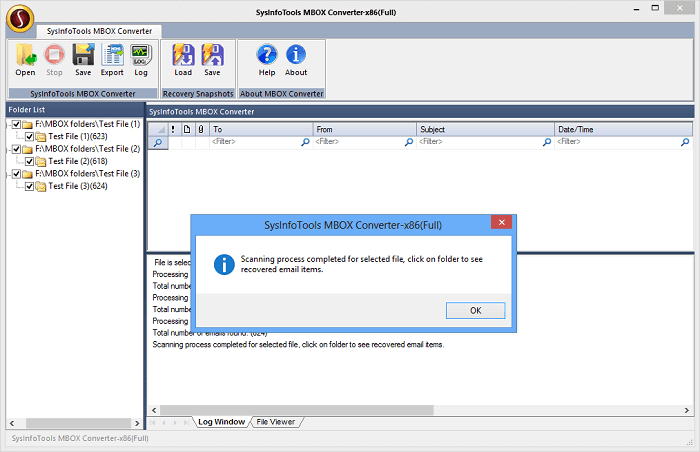The width and height of the screenshot is (700, 452).
Task: Select the Test File (3)(624) folder
Action: coord(78,186)
